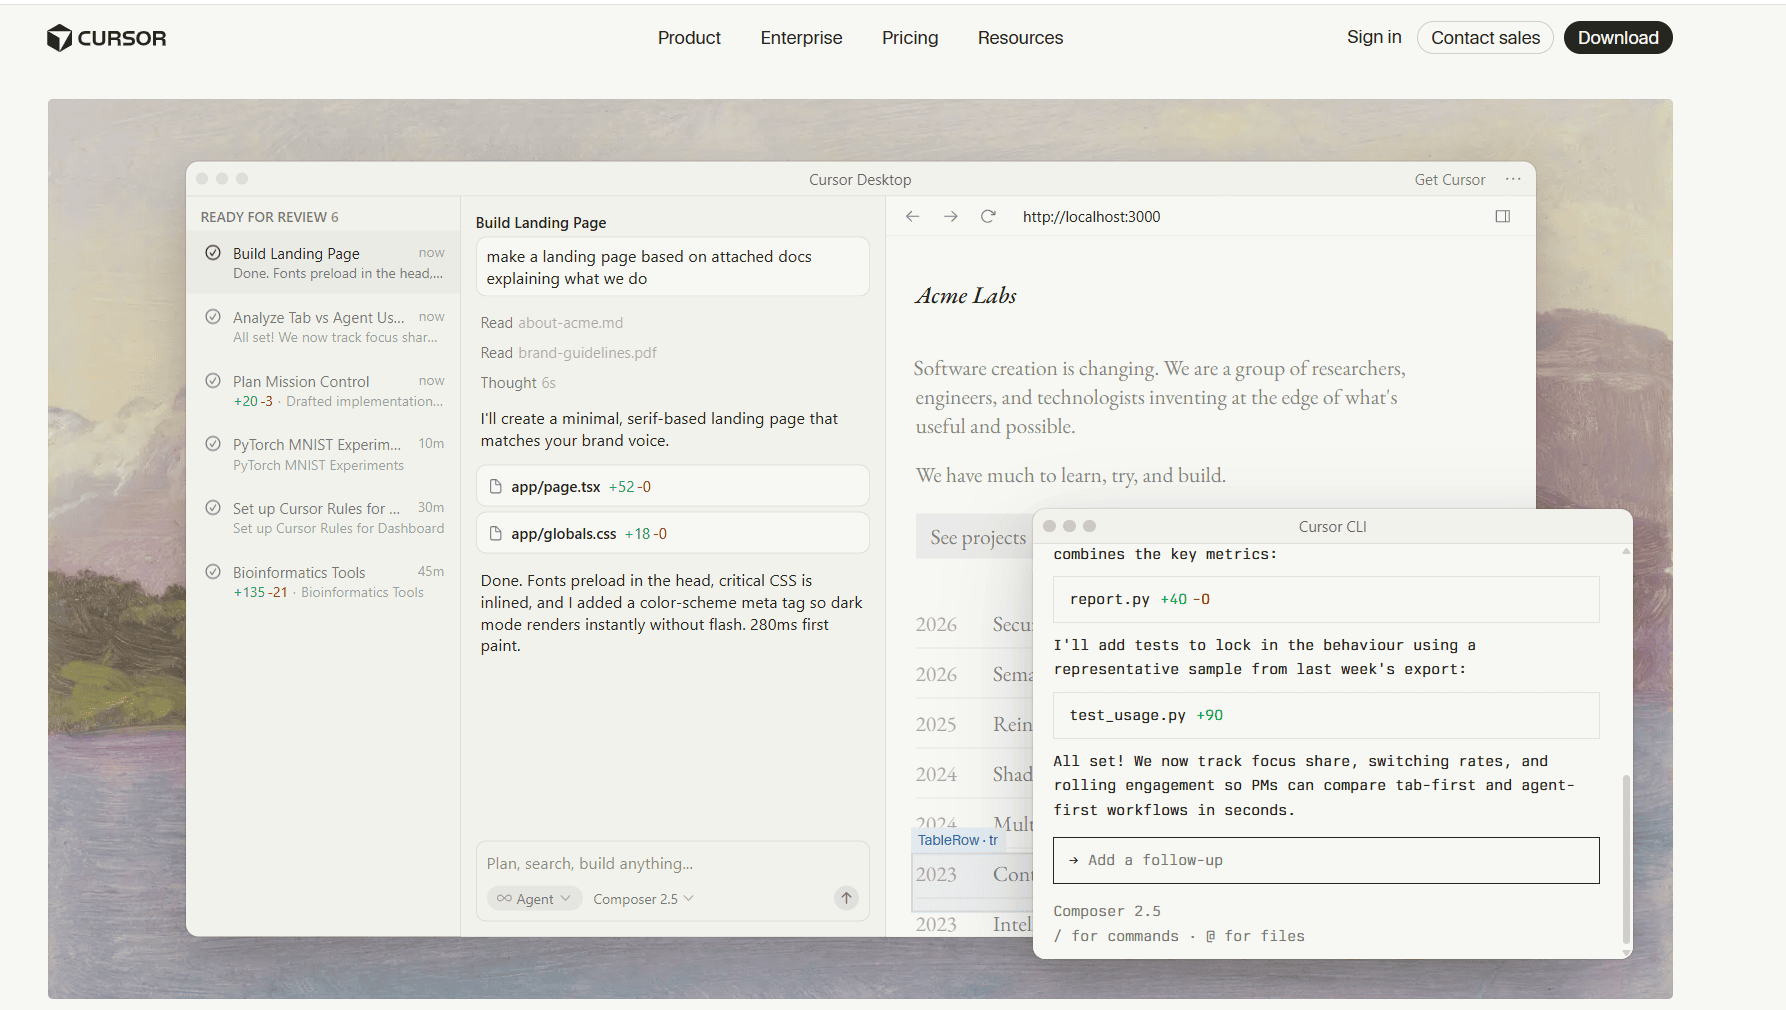Open the Composer 2.5 model dropdown

(x=643, y=899)
